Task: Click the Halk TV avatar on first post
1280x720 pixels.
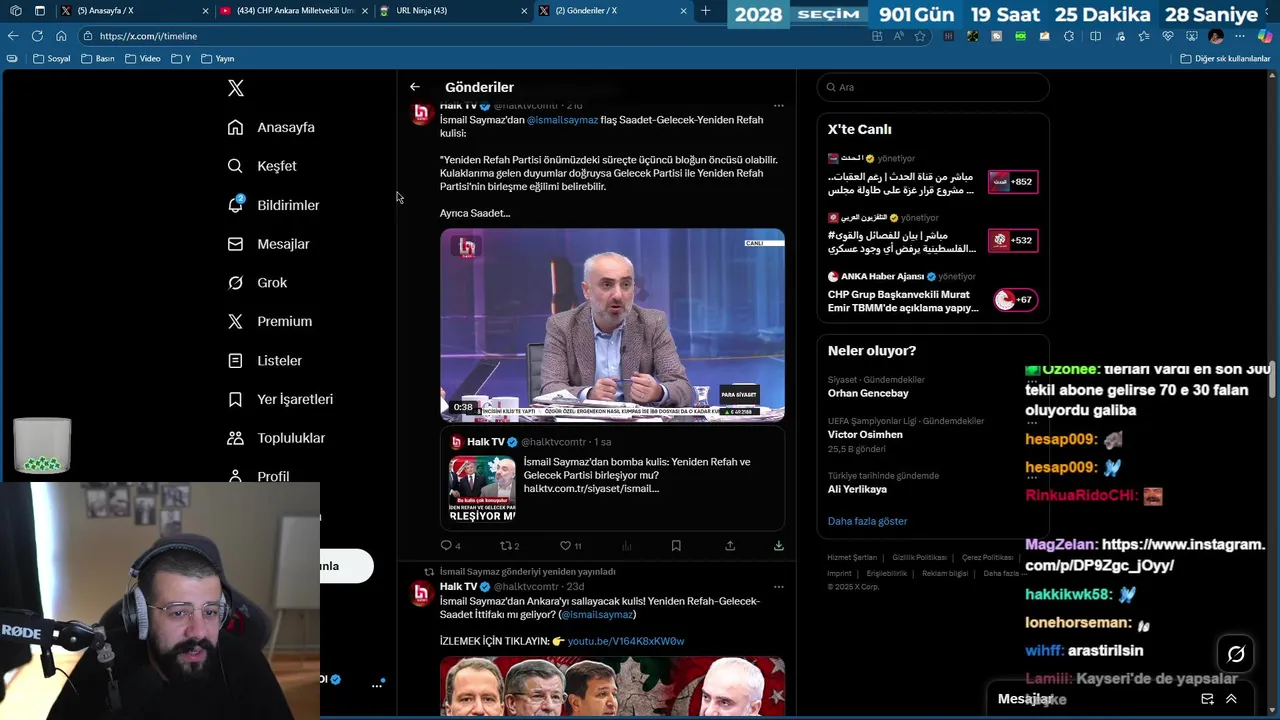Action: coord(421,114)
